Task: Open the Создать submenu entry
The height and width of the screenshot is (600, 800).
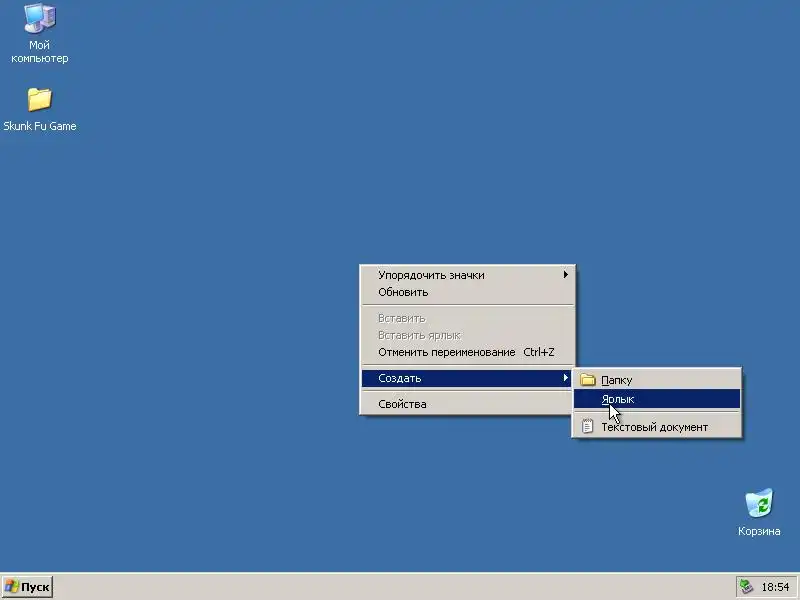Action: point(466,378)
